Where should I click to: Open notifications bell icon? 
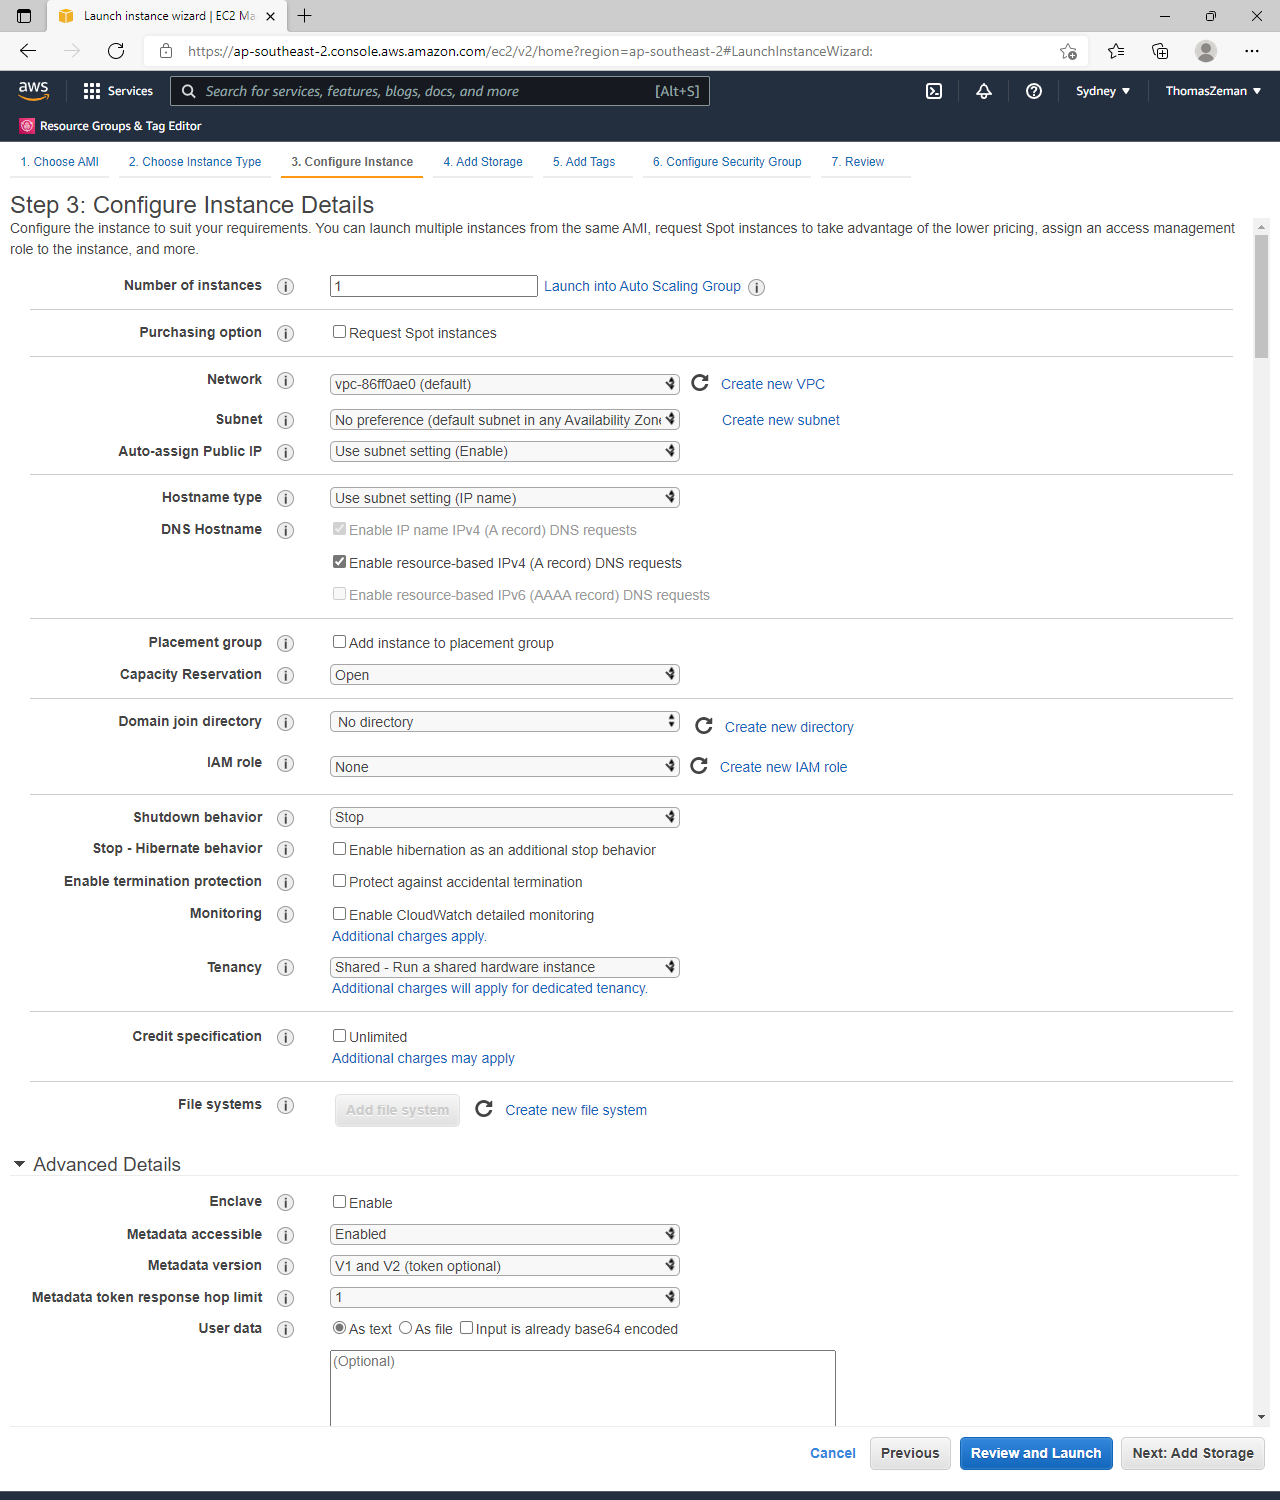tap(984, 91)
